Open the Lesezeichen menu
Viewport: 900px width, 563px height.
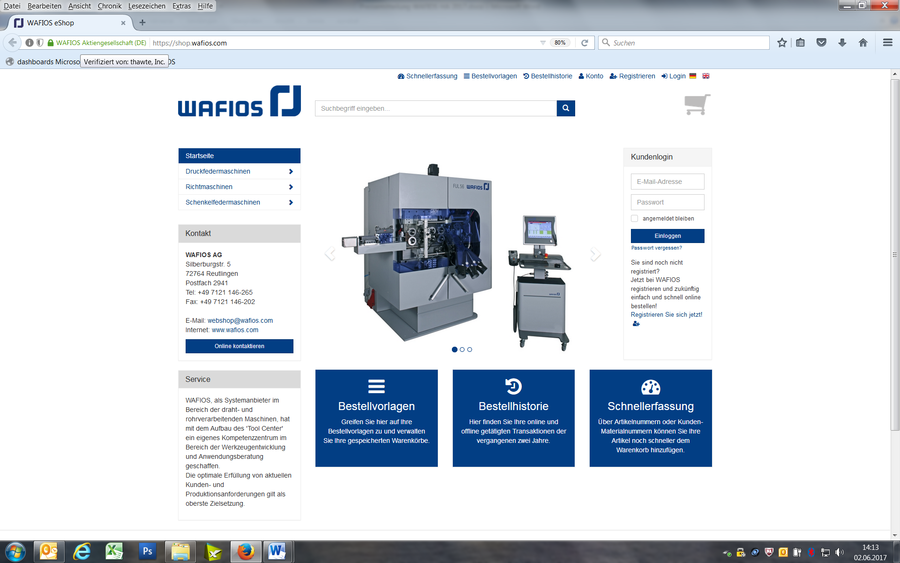tap(146, 6)
